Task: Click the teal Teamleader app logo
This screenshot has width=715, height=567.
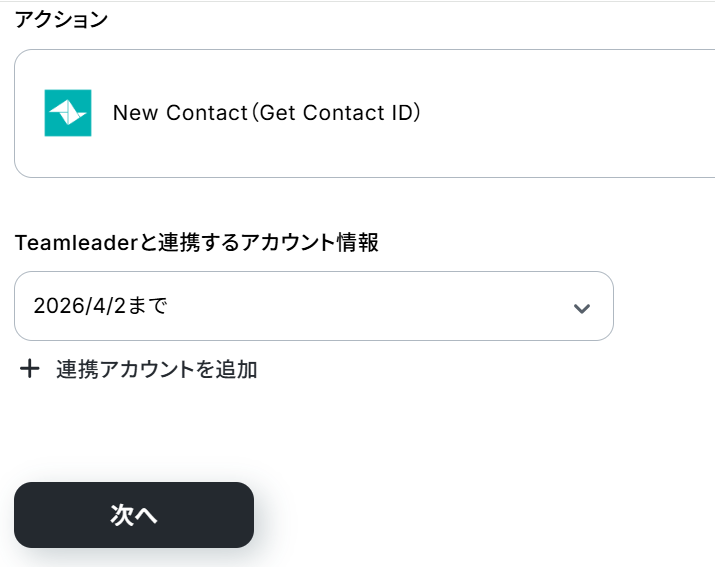Action: tap(68, 113)
